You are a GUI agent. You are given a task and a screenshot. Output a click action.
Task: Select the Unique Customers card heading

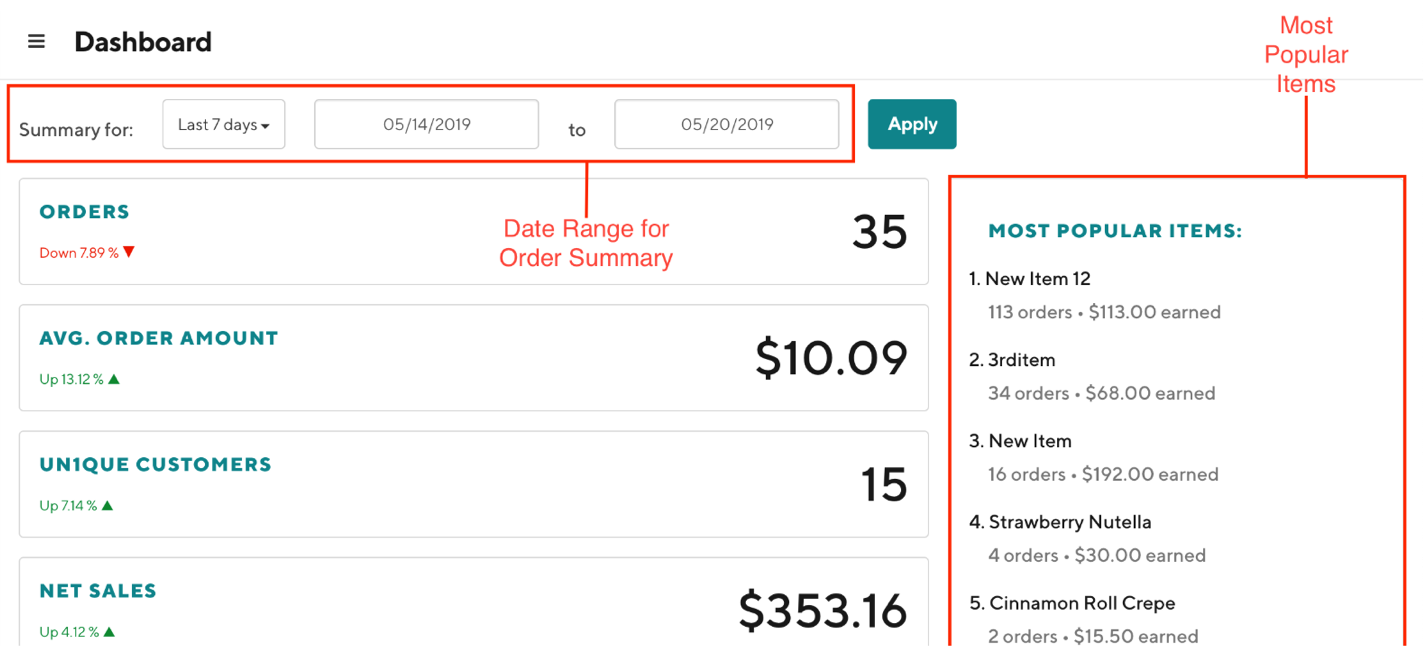coord(156,464)
